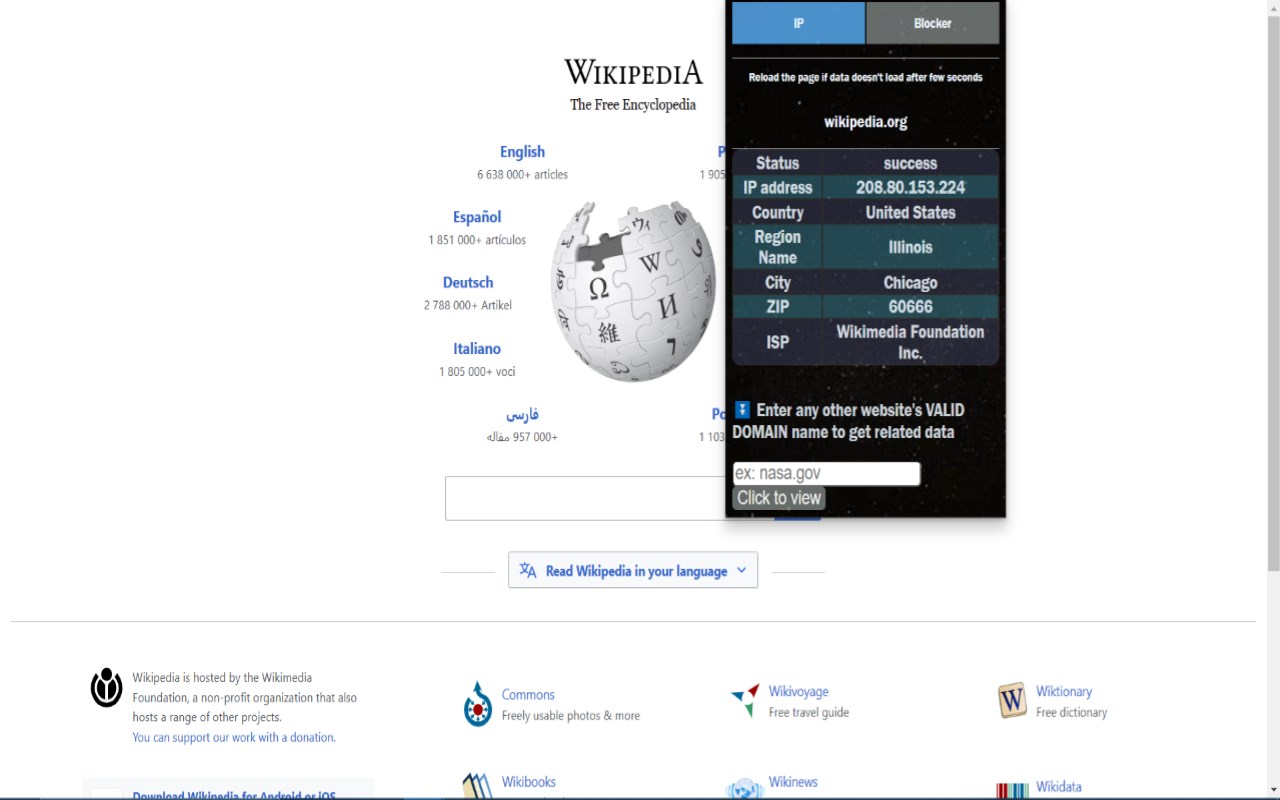Click the domain name input field

coord(826,474)
